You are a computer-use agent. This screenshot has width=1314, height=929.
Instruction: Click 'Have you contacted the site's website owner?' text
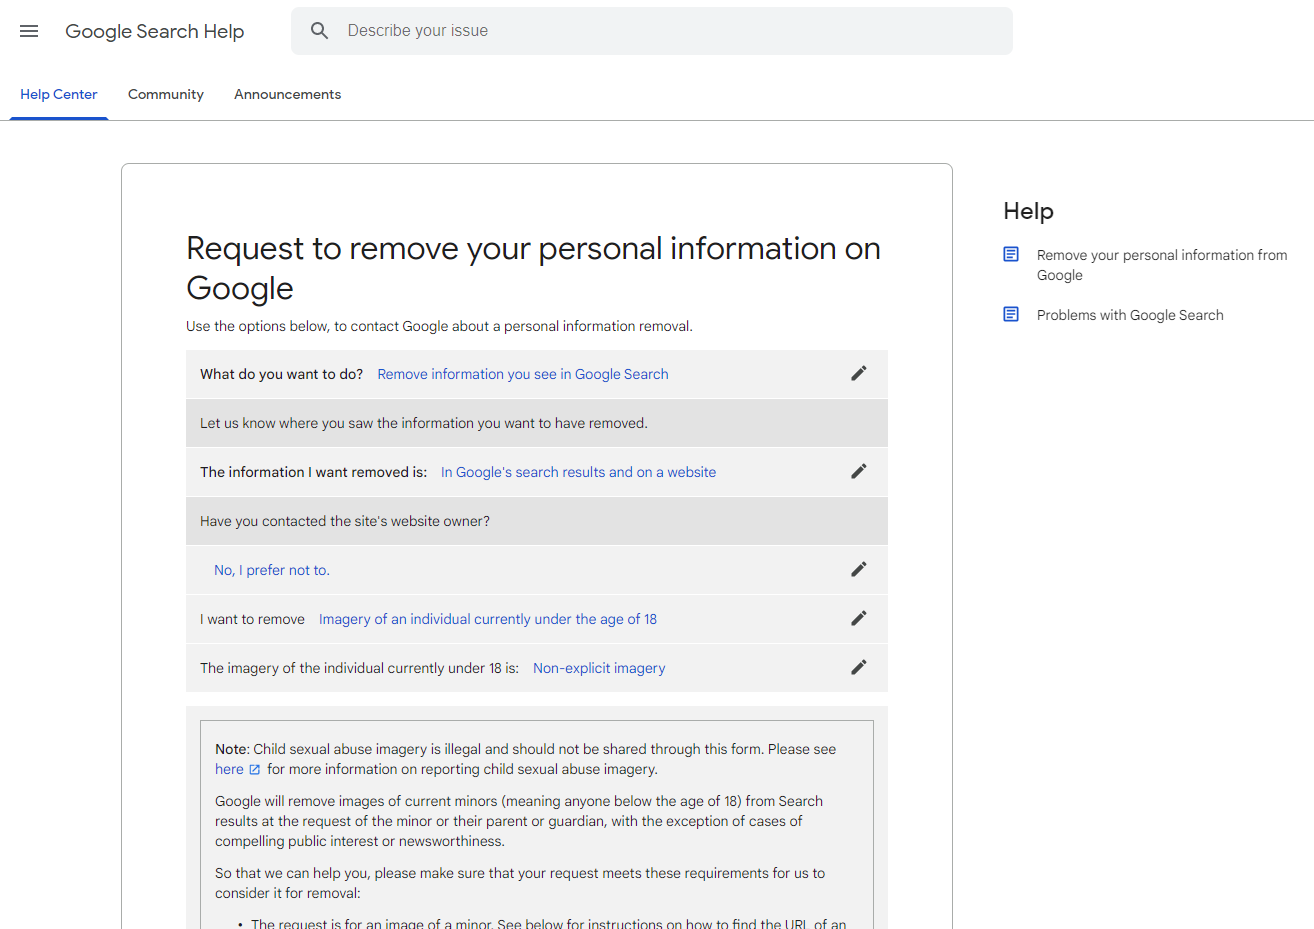tap(345, 521)
